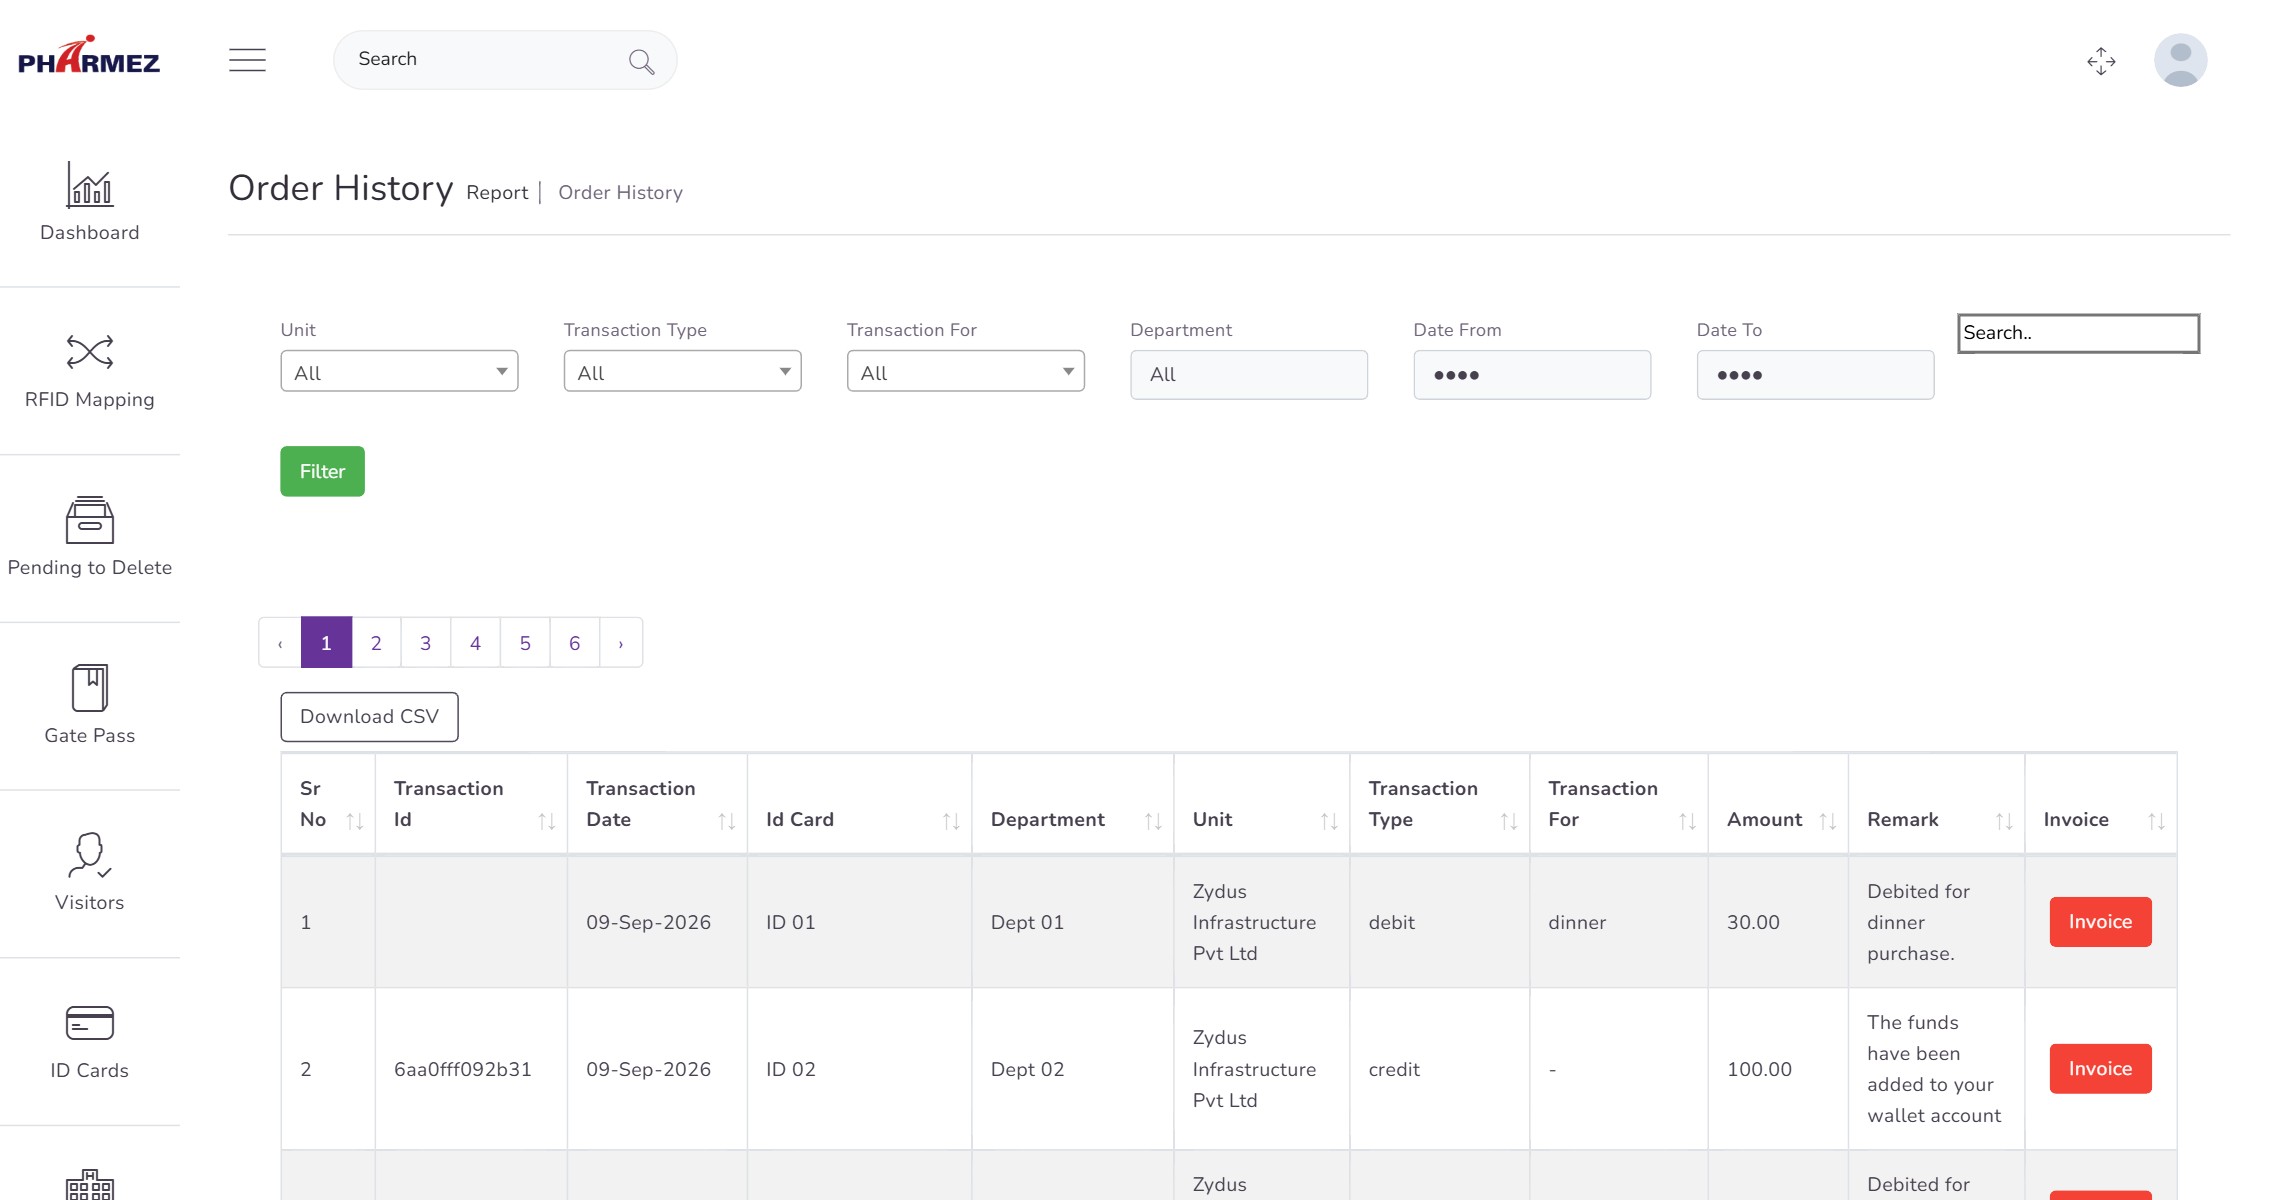
Task: Open RFID Mapping shuffle icon
Action: pos(90,352)
